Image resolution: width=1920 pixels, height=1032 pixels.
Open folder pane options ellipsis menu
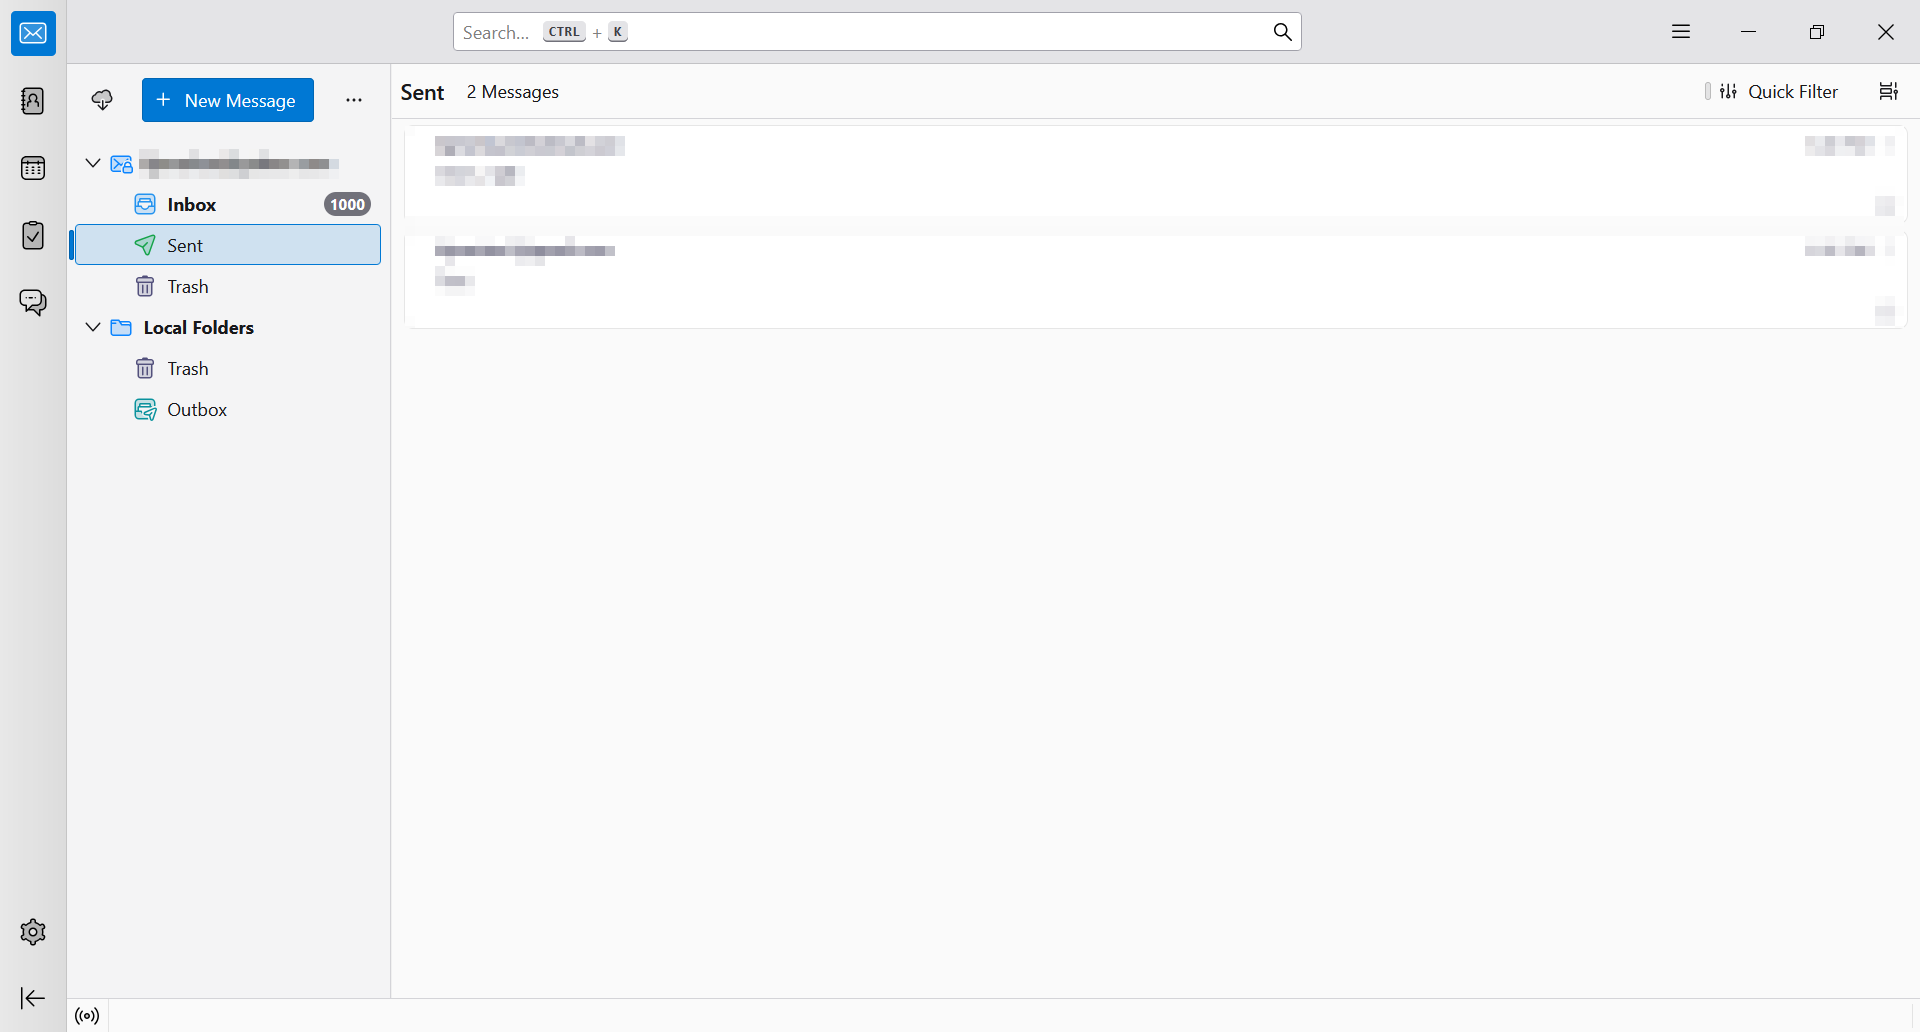click(x=354, y=100)
